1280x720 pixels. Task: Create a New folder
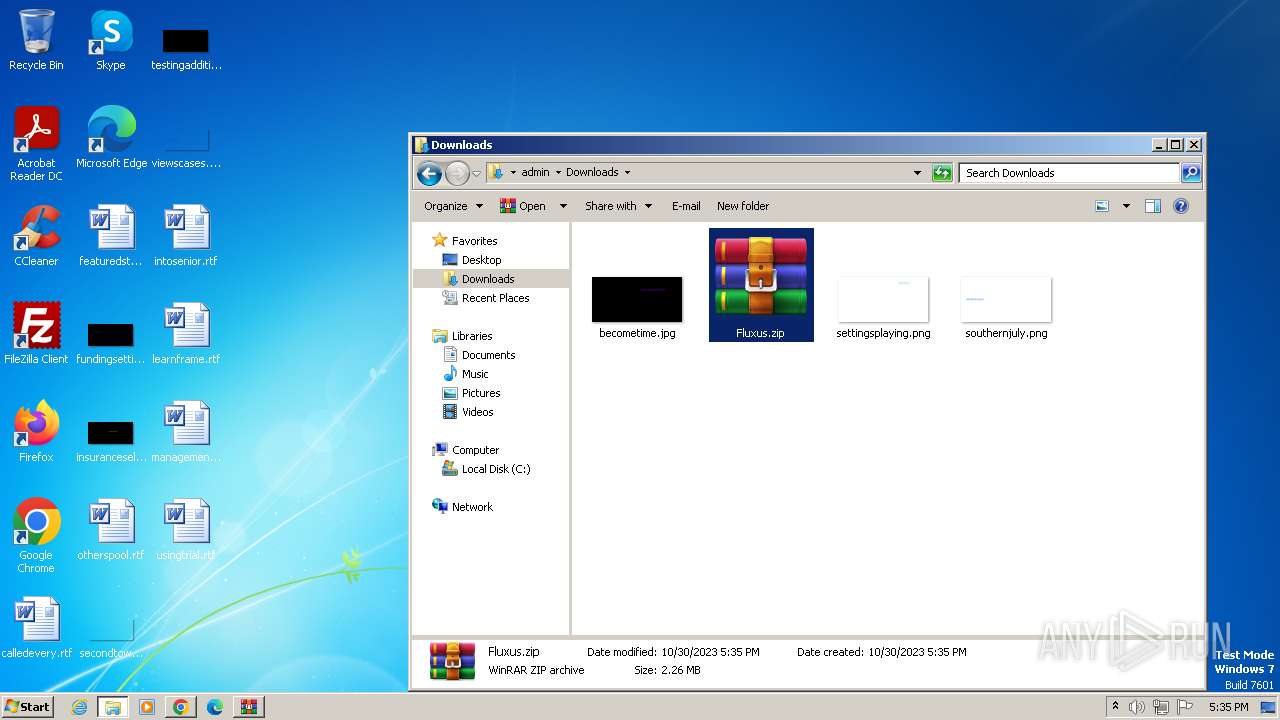743,206
